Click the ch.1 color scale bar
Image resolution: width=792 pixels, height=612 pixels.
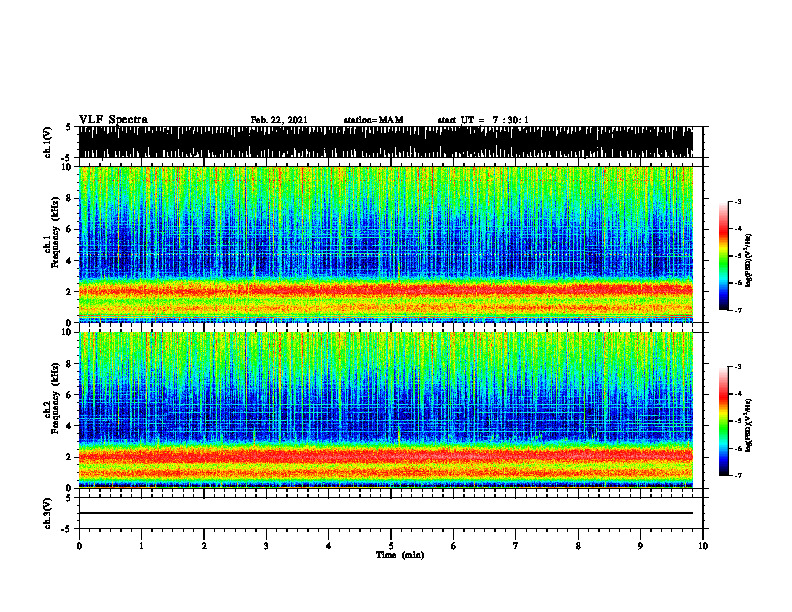click(724, 256)
